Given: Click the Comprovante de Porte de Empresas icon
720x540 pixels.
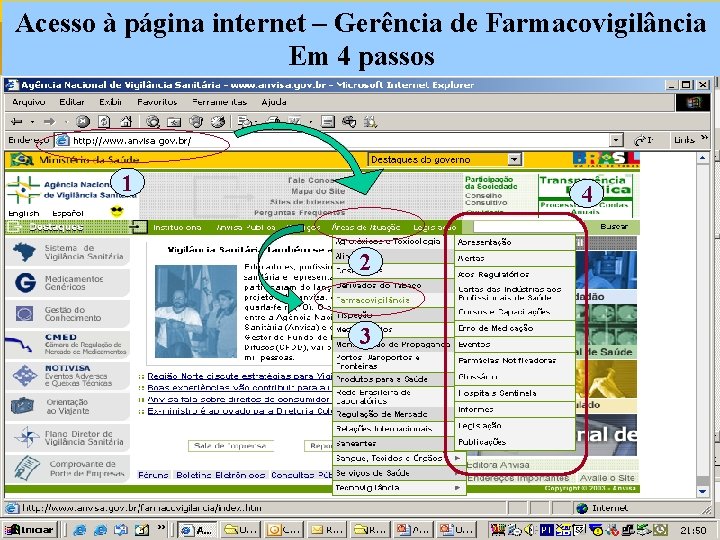Looking at the screenshot, I should coord(27,467).
